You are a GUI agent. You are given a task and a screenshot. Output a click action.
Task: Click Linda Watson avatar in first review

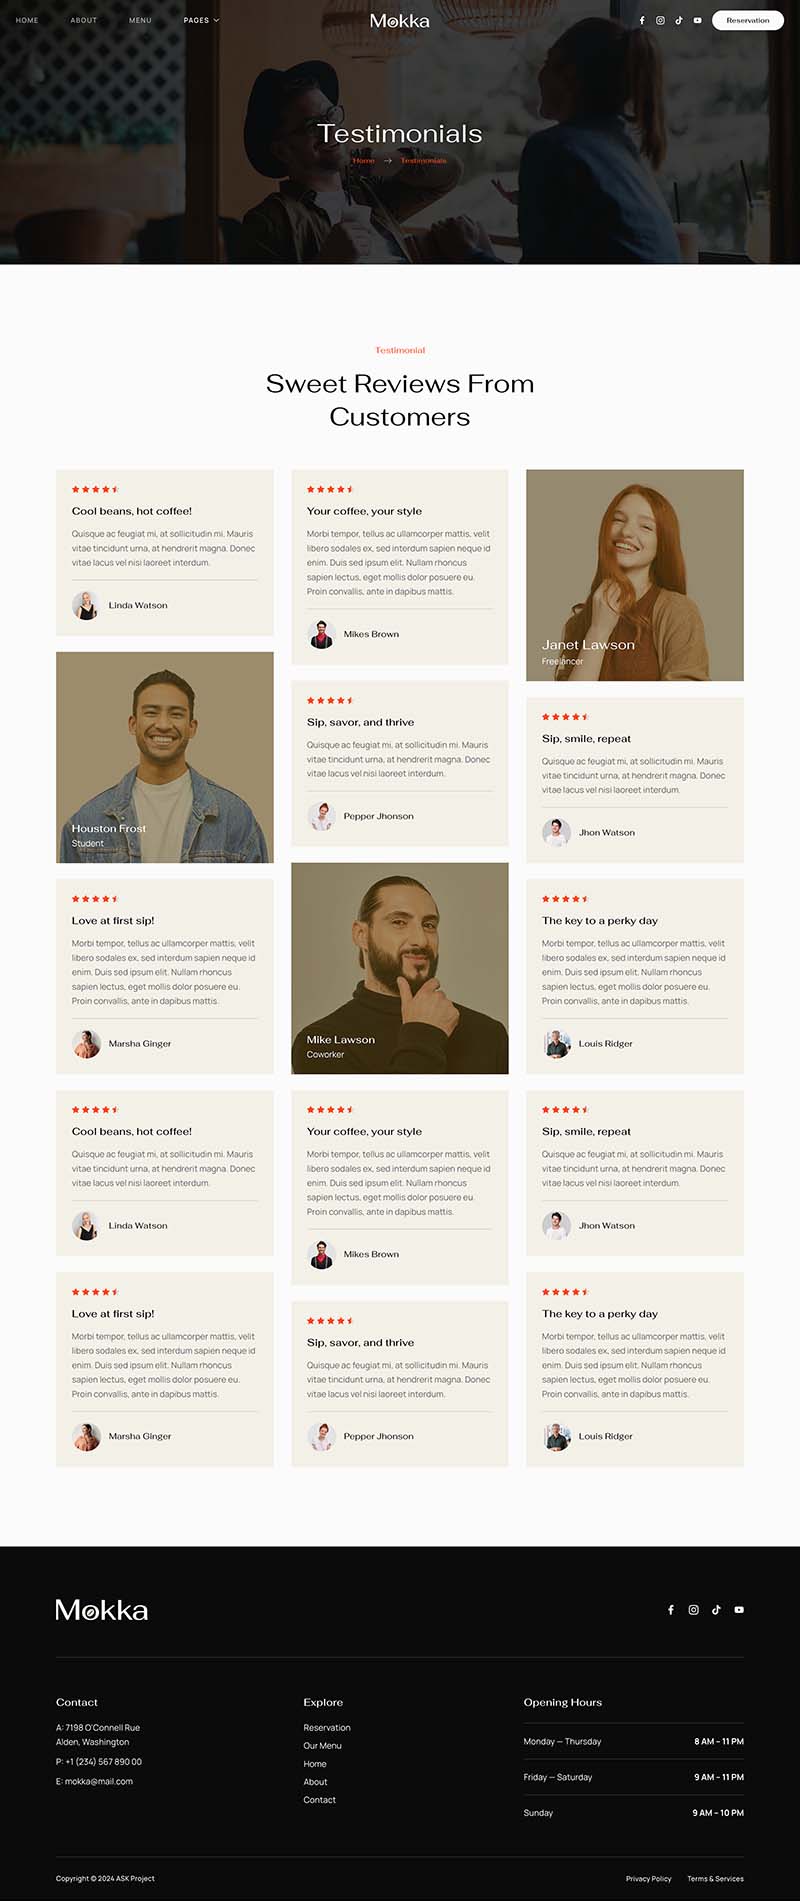[86, 605]
